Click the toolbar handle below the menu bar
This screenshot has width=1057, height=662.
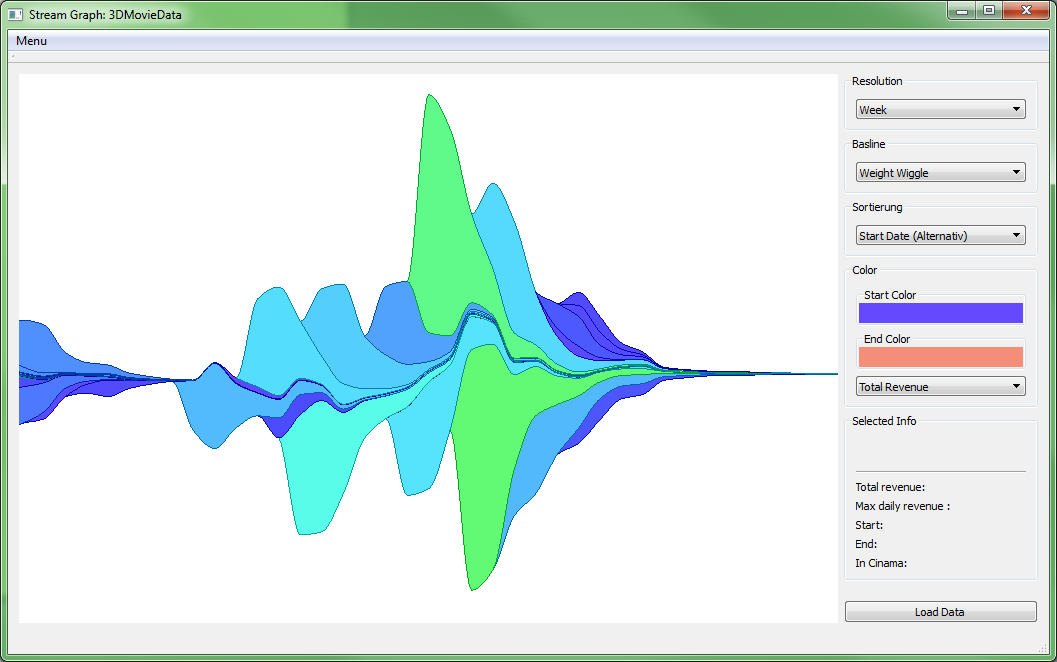(12, 57)
